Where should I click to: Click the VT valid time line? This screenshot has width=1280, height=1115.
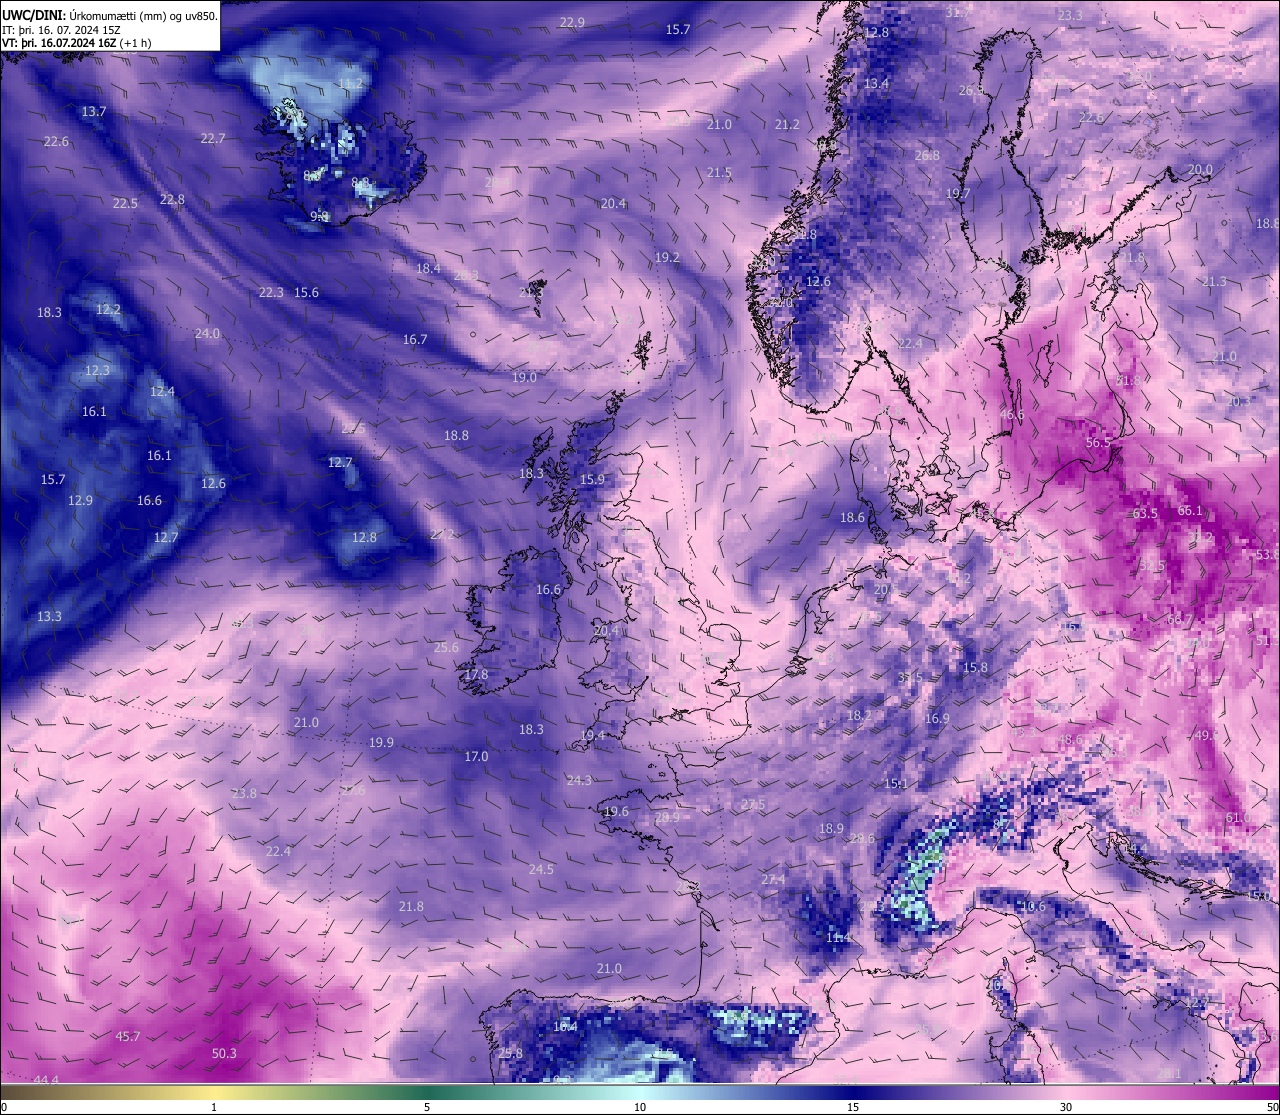pos(77,43)
